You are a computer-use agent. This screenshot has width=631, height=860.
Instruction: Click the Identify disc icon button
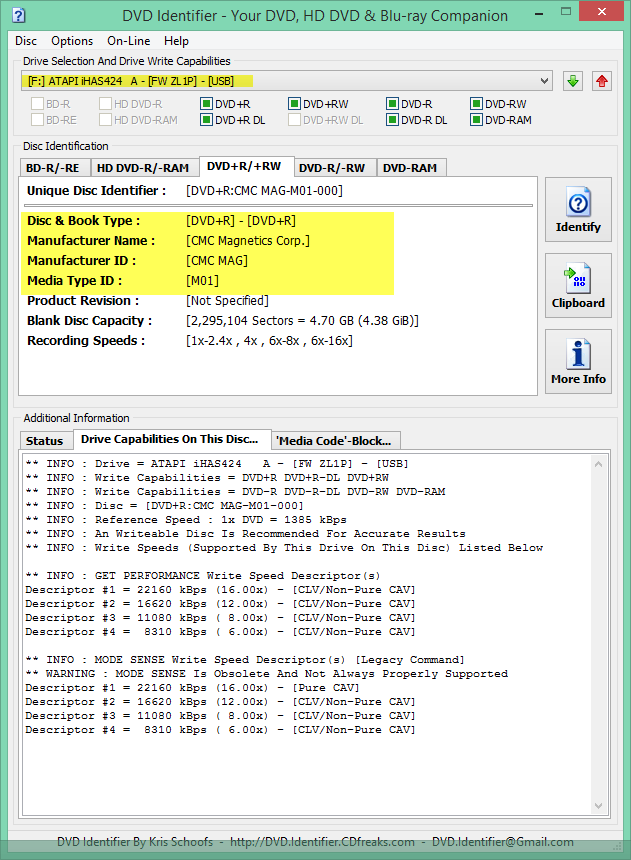578,210
